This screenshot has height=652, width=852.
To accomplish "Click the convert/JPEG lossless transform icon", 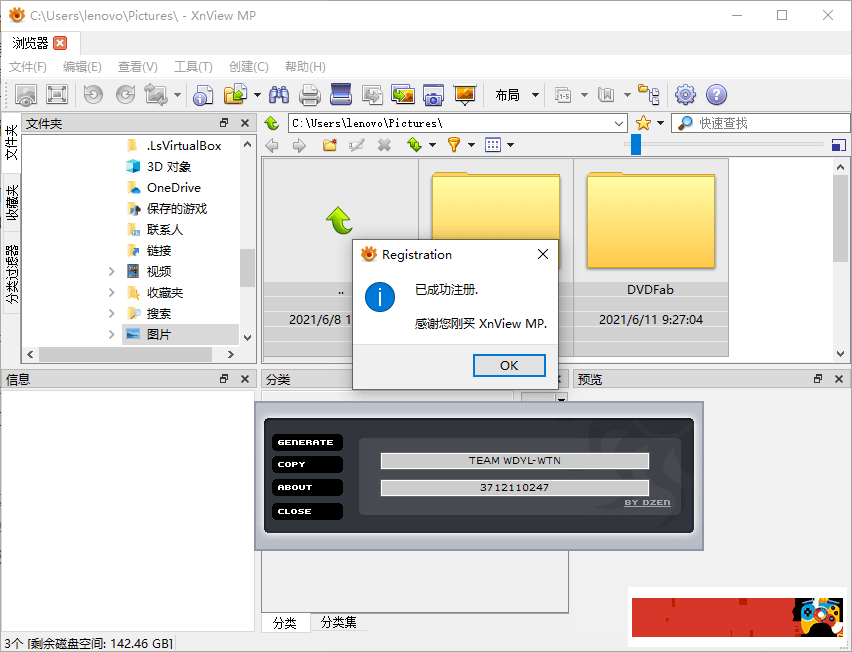I will point(156,95).
